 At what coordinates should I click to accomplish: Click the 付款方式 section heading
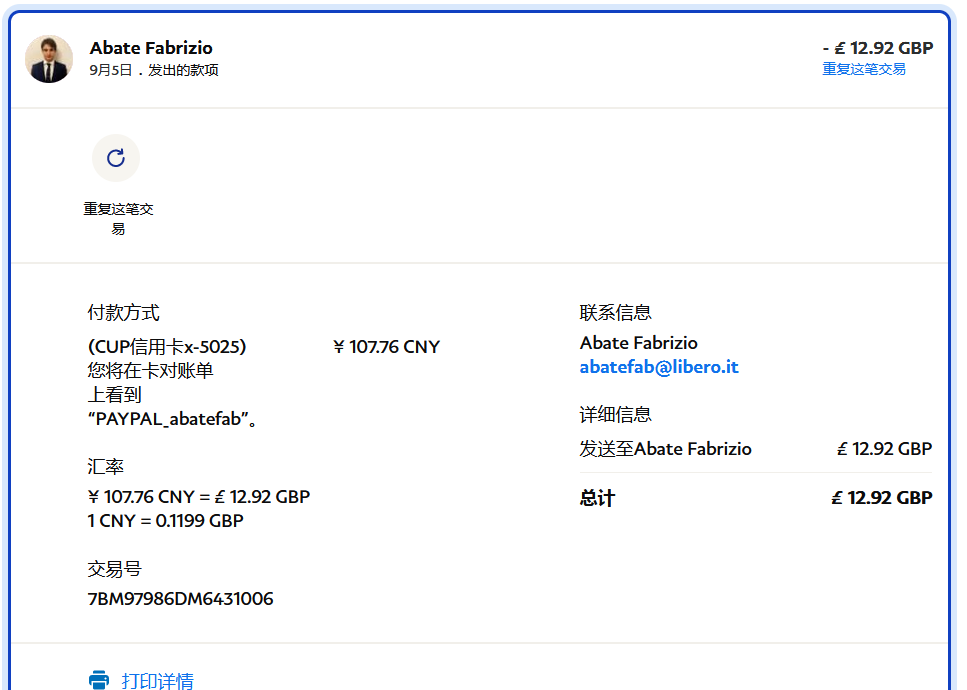pyautogui.click(x=124, y=313)
